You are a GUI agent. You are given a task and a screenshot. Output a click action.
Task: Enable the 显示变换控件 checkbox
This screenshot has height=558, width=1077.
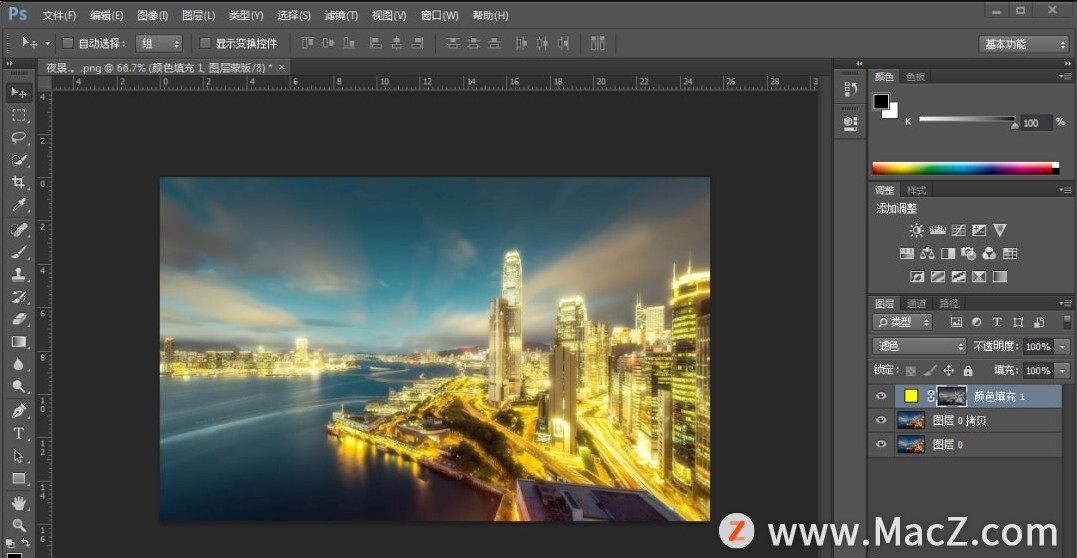[205, 43]
